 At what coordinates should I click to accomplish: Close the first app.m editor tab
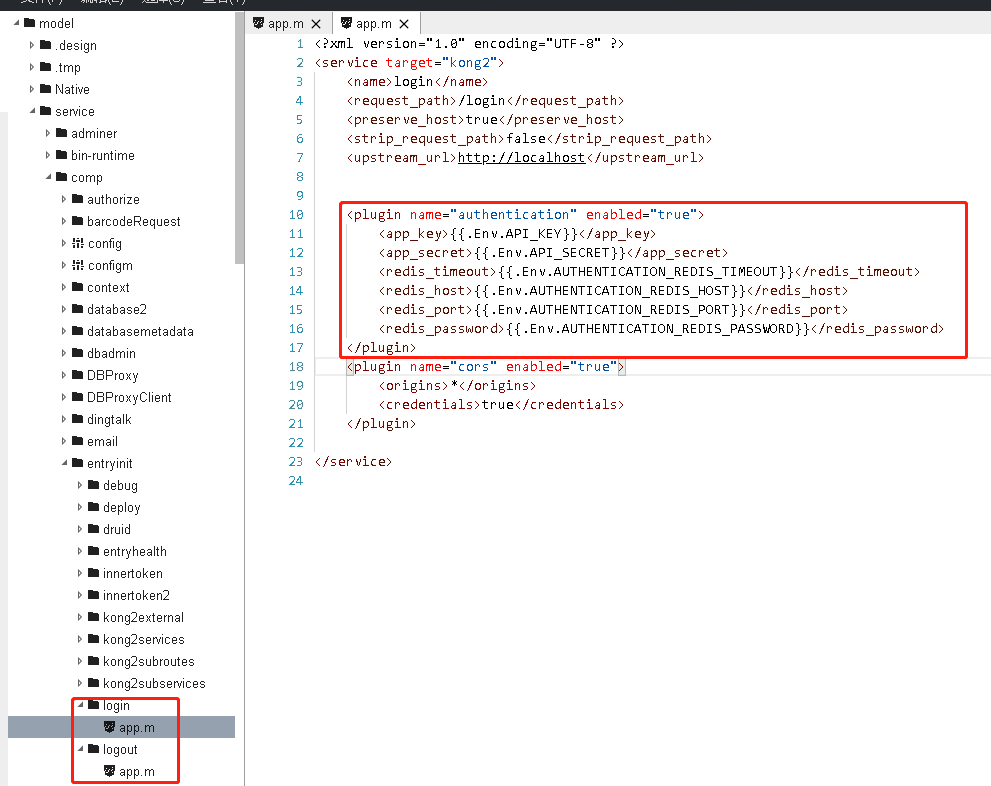pyautogui.click(x=317, y=24)
